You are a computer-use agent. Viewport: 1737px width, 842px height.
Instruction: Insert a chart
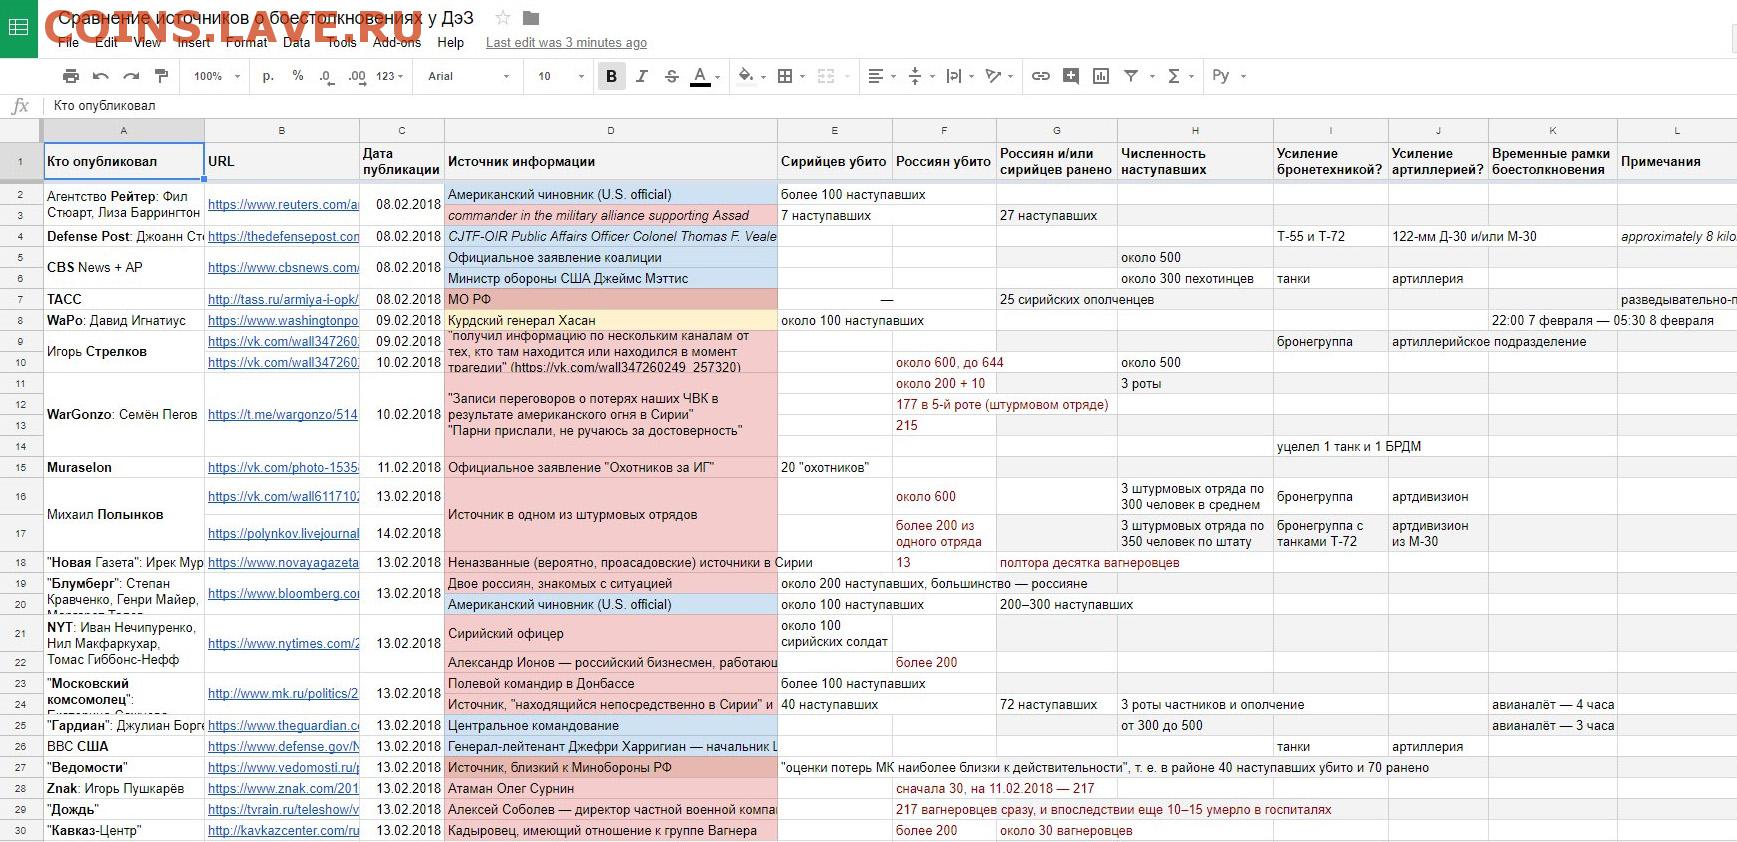(x=1101, y=76)
